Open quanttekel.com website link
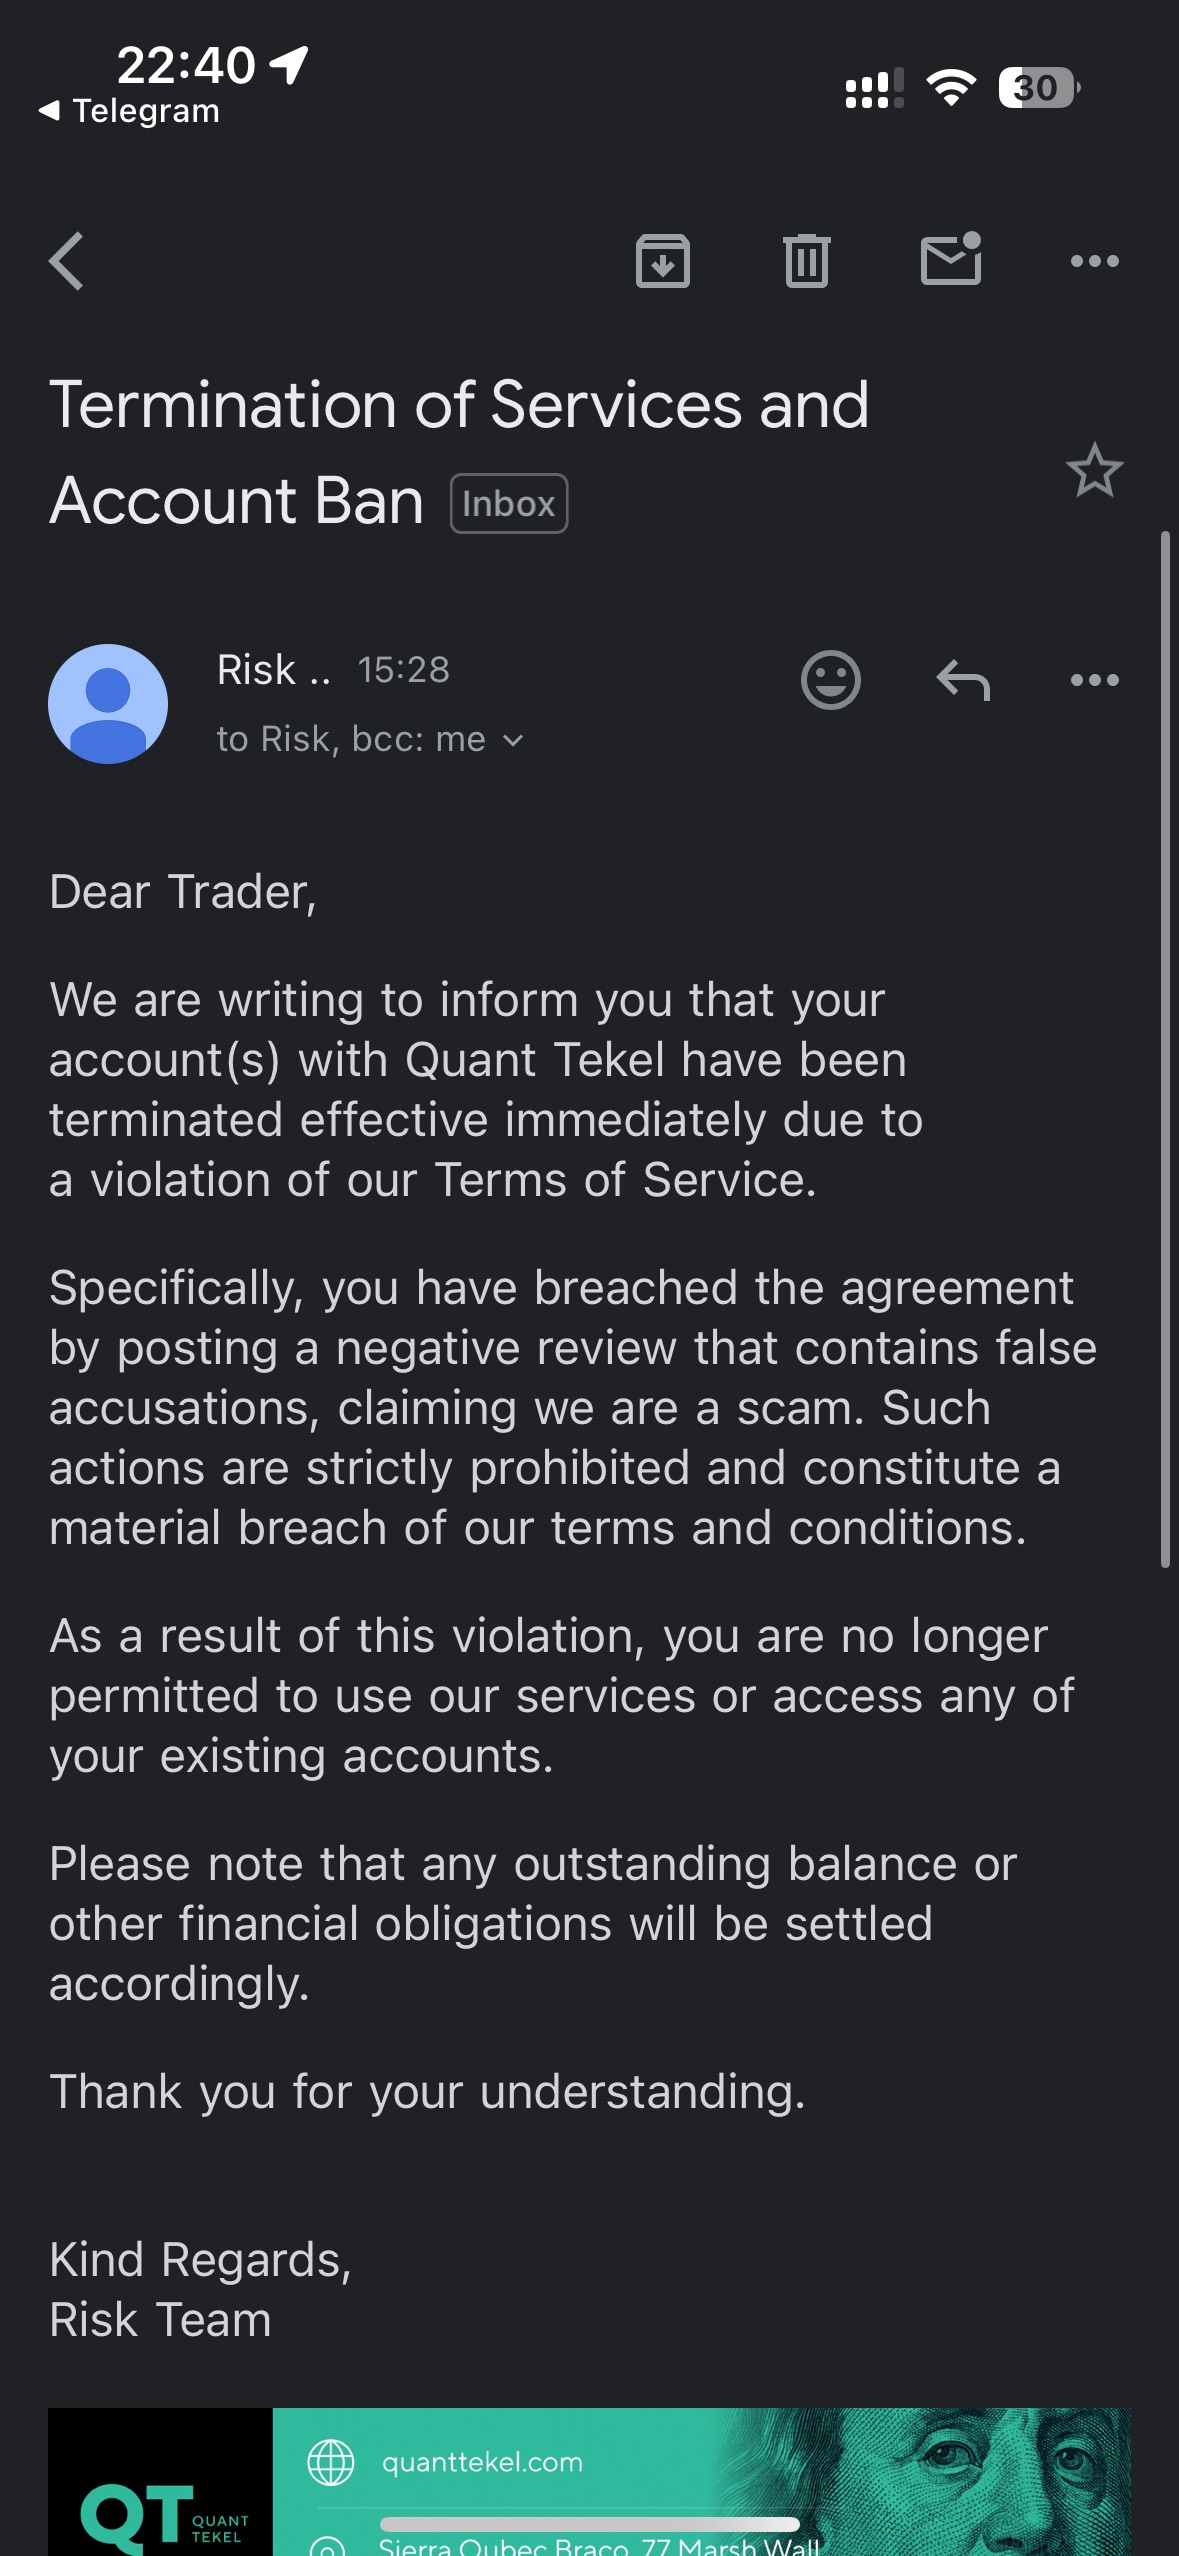This screenshot has width=1179, height=2556. pos(482,2462)
